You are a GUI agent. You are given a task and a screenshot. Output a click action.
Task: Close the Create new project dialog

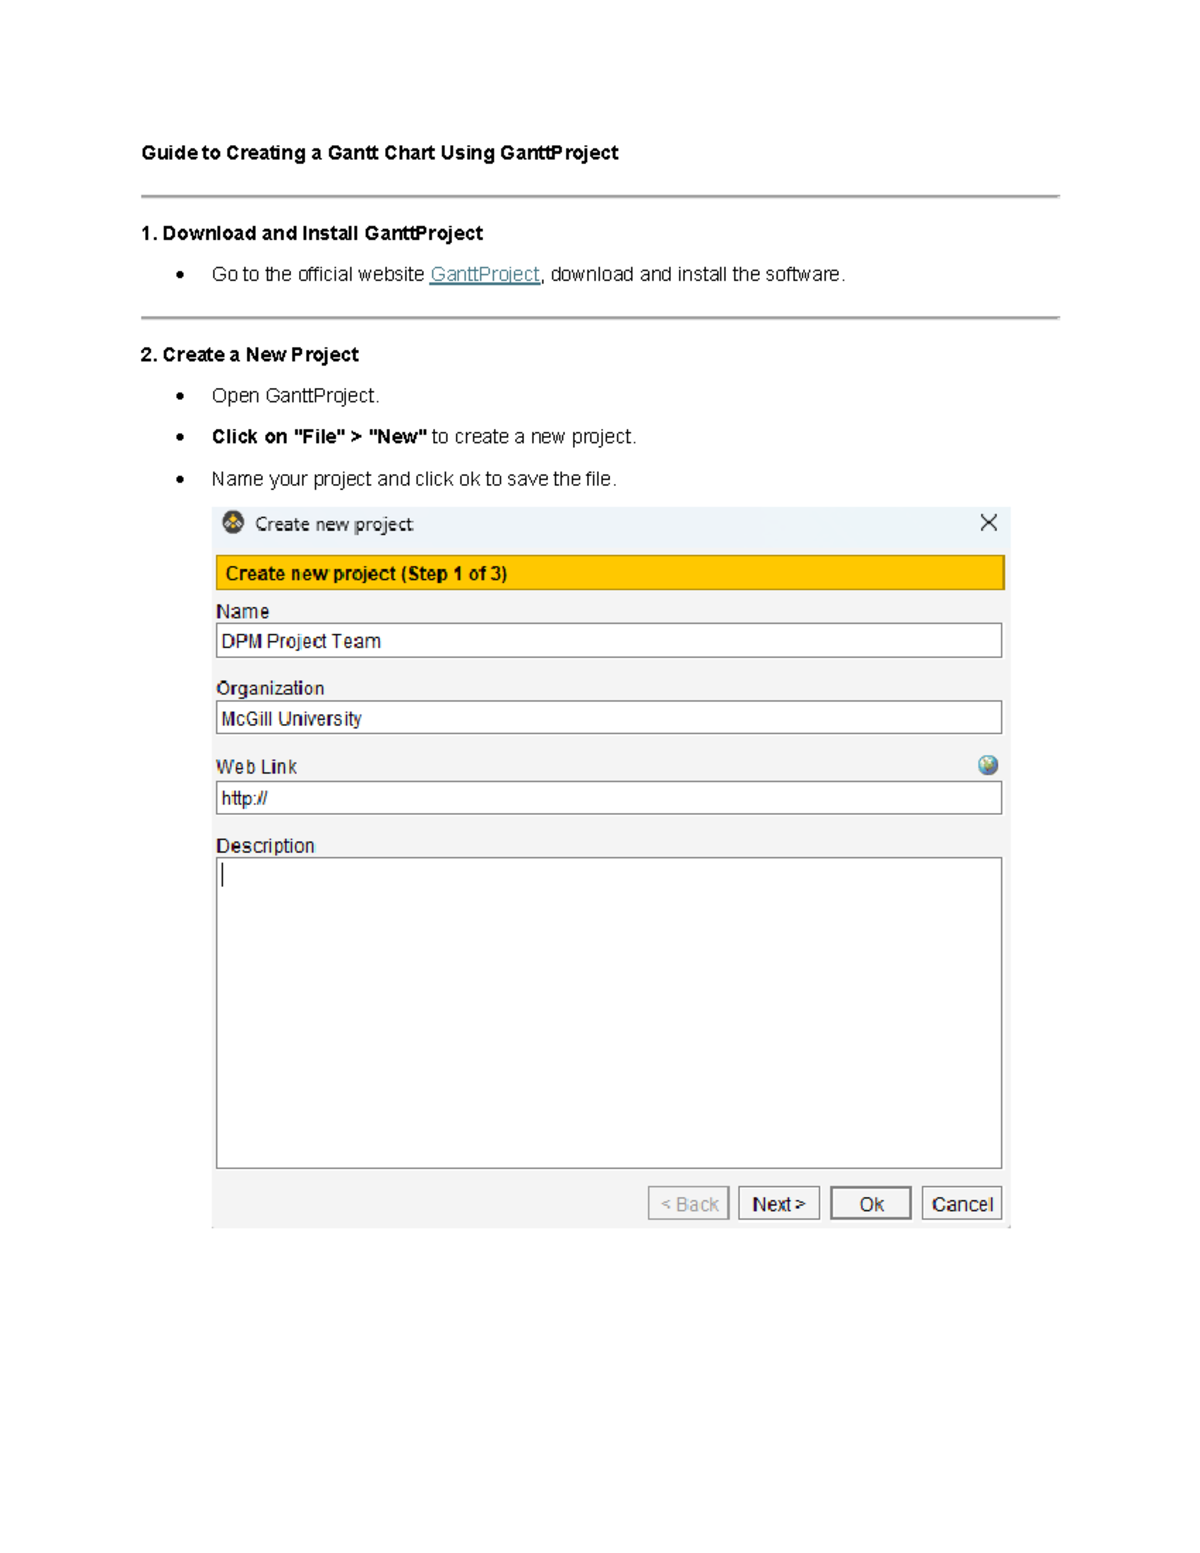click(989, 522)
